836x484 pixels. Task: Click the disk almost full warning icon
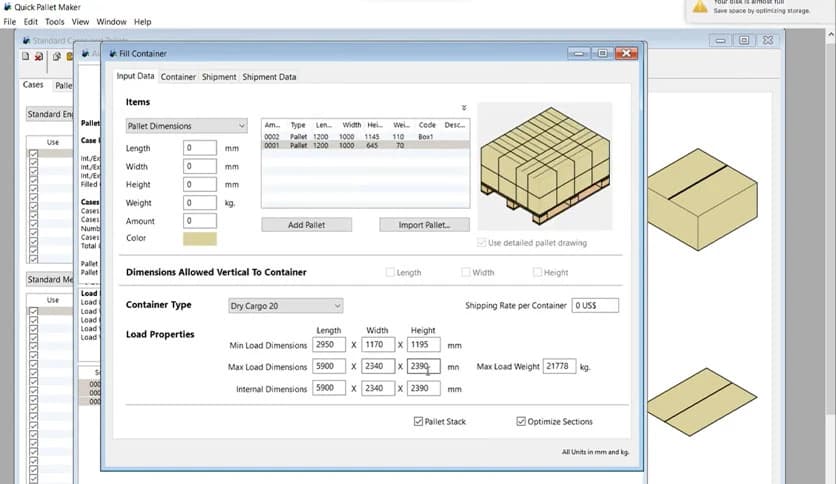(x=700, y=6)
